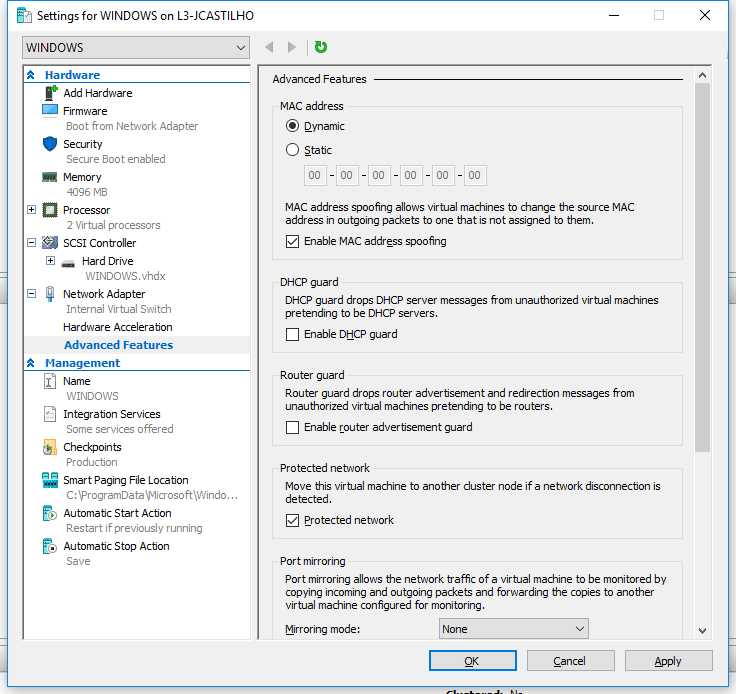The height and width of the screenshot is (694, 736).
Task: Click the Smart Paging File Location icon
Action: (x=50, y=480)
